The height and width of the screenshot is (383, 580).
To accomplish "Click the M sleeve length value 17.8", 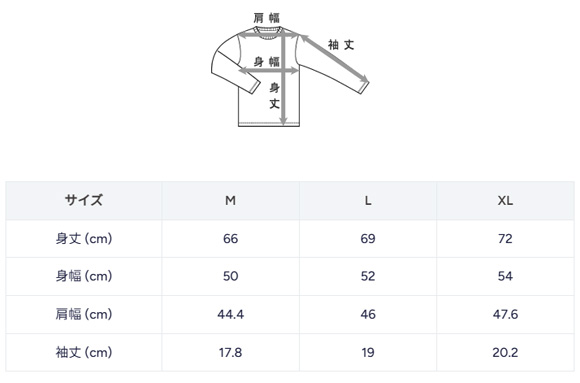I will tap(230, 353).
